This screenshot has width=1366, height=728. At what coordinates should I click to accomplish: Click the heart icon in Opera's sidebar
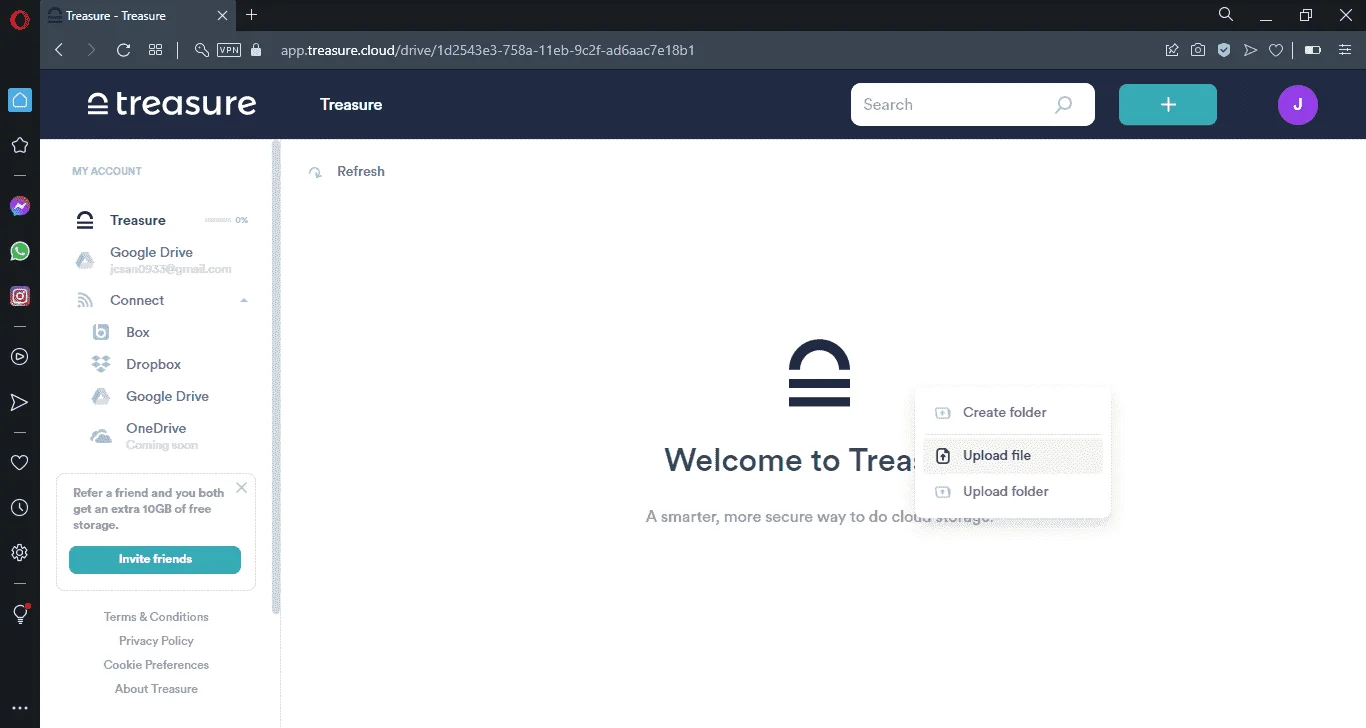[19, 462]
